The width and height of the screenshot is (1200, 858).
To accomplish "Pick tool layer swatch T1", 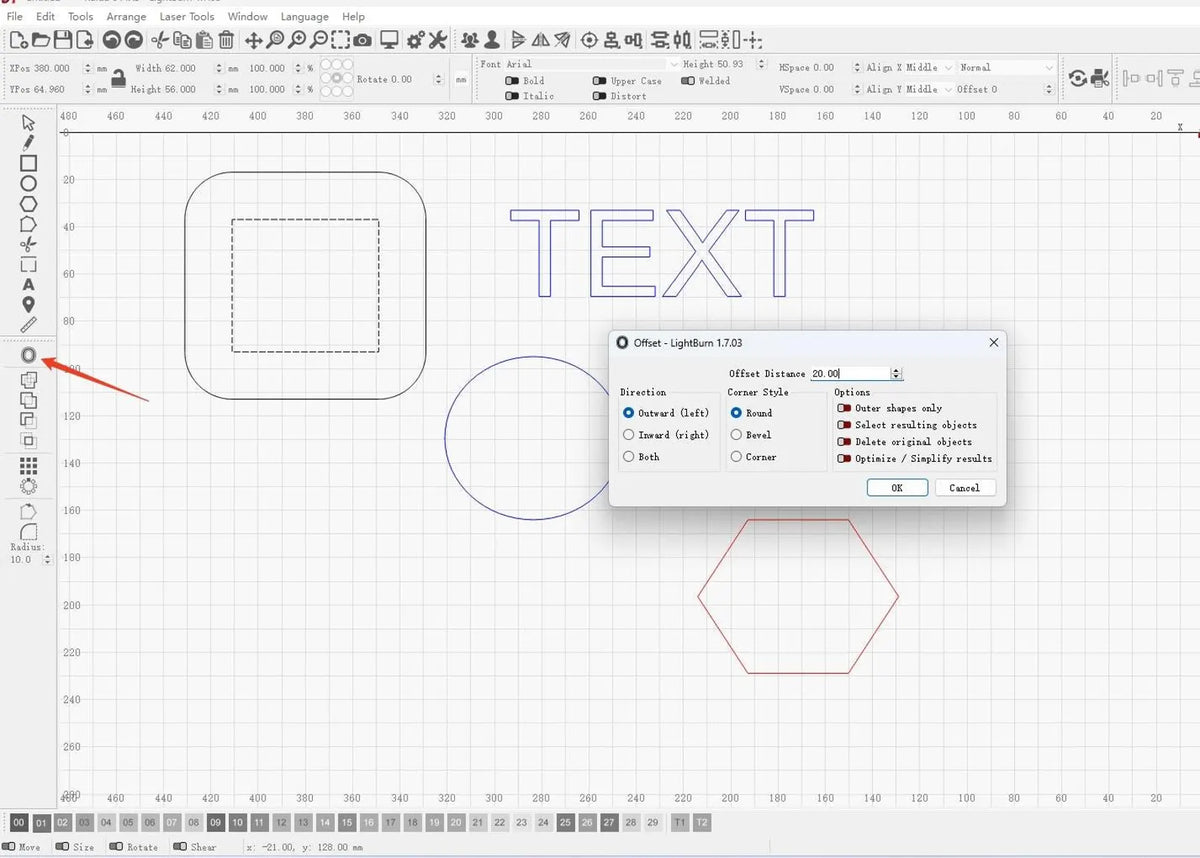I will point(680,823).
